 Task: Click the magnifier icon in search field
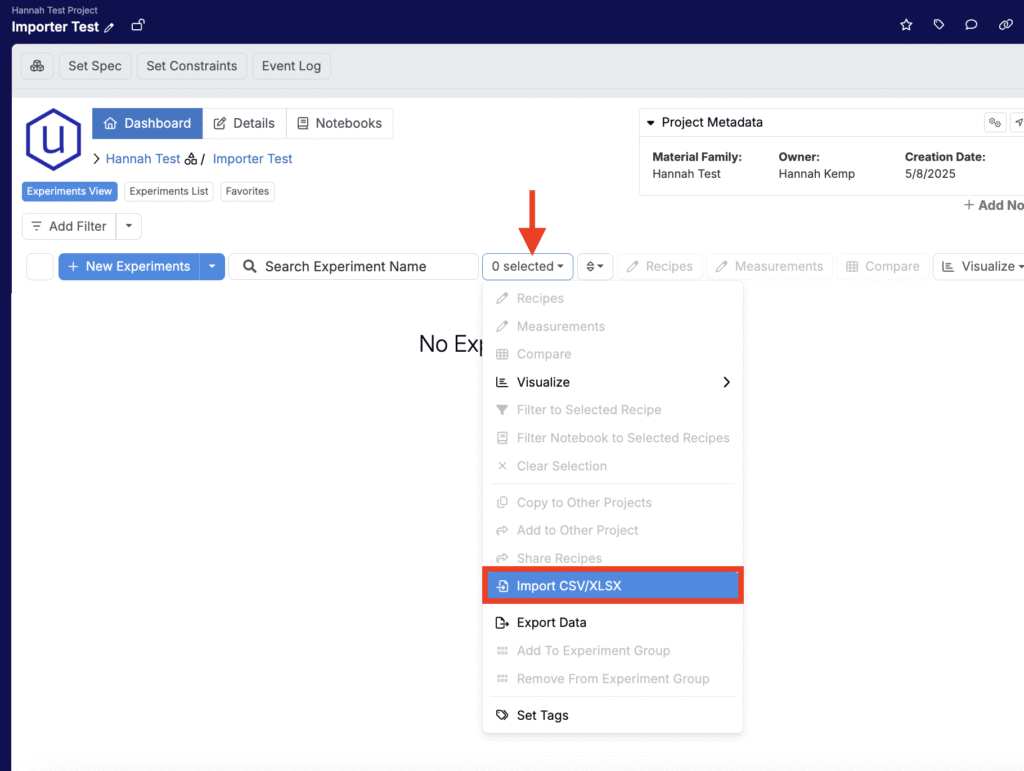[x=249, y=266]
